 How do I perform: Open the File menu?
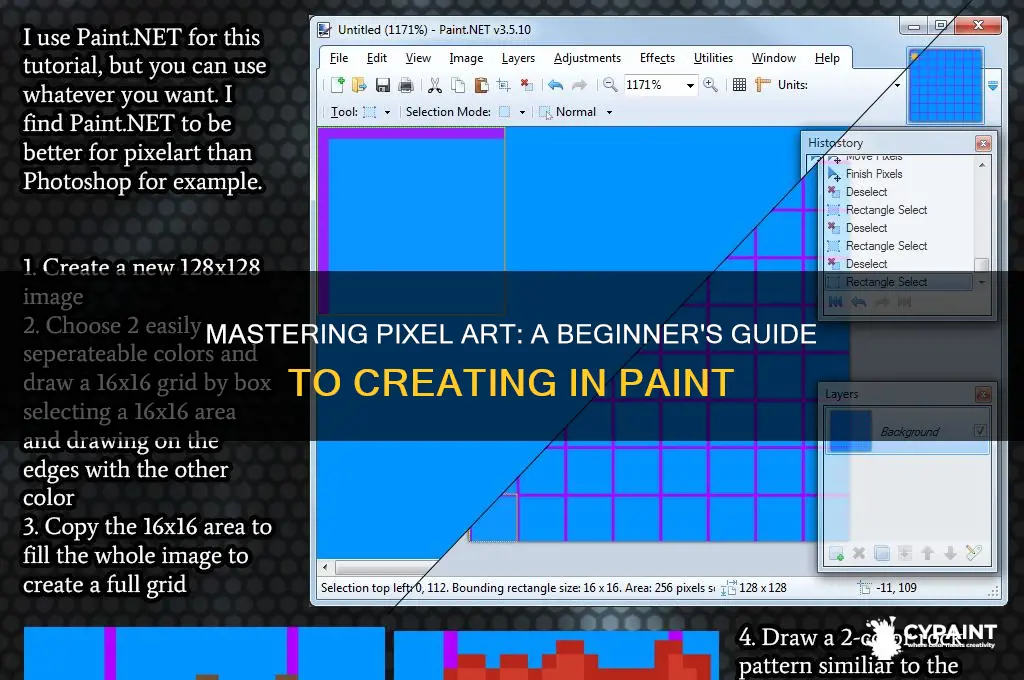(338, 58)
